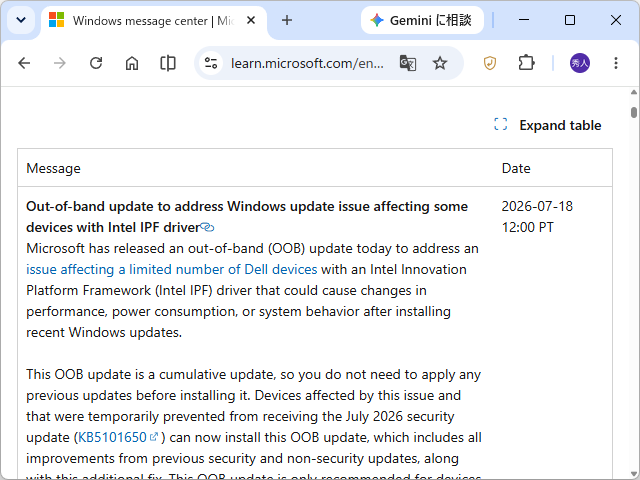Screen dimensions: 640x480
Task: Click the date 2026-07-18 cell
Action: (x=537, y=217)
